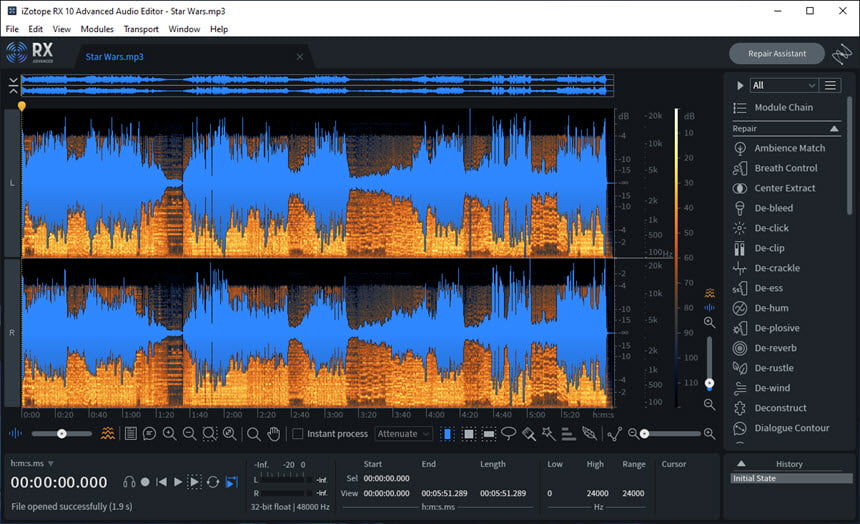This screenshot has width=860, height=524.
Task: Open the spectrogram settings clipboard icon
Action: click(131, 434)
